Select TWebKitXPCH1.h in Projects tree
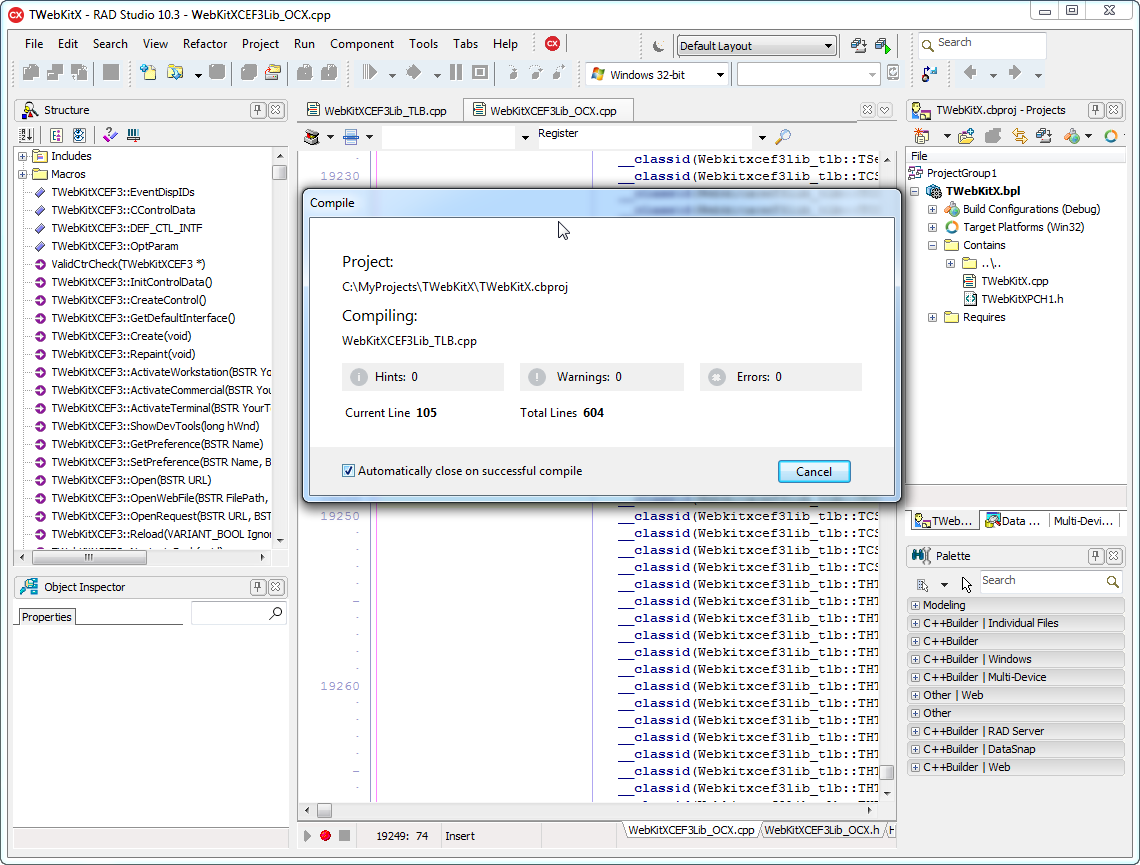1140x865 pixels. click(x=1022, y=299)
